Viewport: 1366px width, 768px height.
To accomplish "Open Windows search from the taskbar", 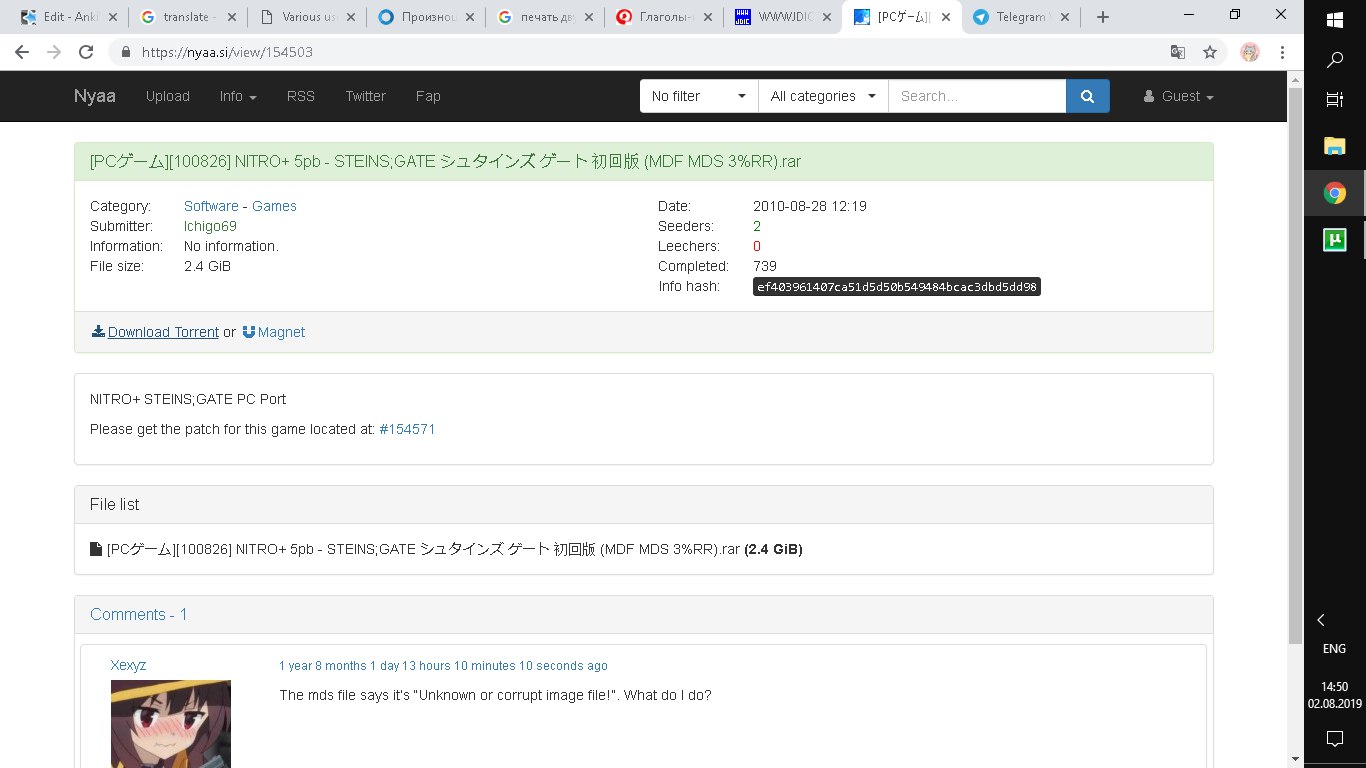I will click(x=1334, y=60).
